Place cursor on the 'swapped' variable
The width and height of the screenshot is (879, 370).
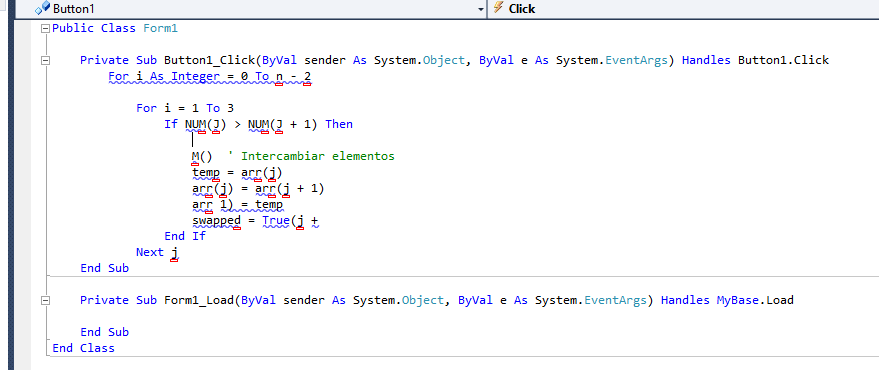(x=216, y=220)
